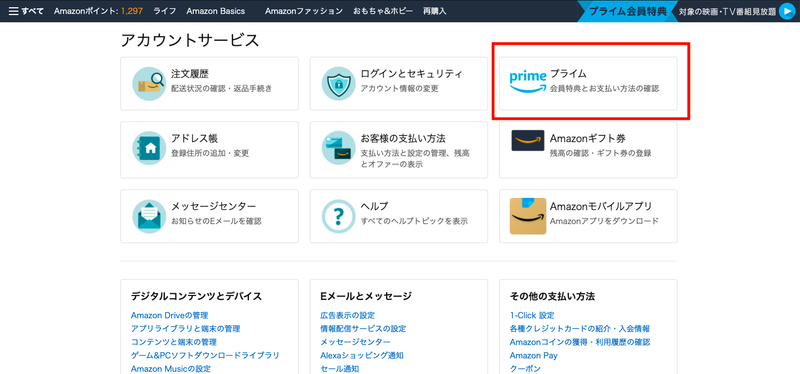Image resolution: width=800 pixels, height=374 pixels.
Task: Click Amazonコインの獲得・利用履歴の確認 link
Action: click(580, 342)
